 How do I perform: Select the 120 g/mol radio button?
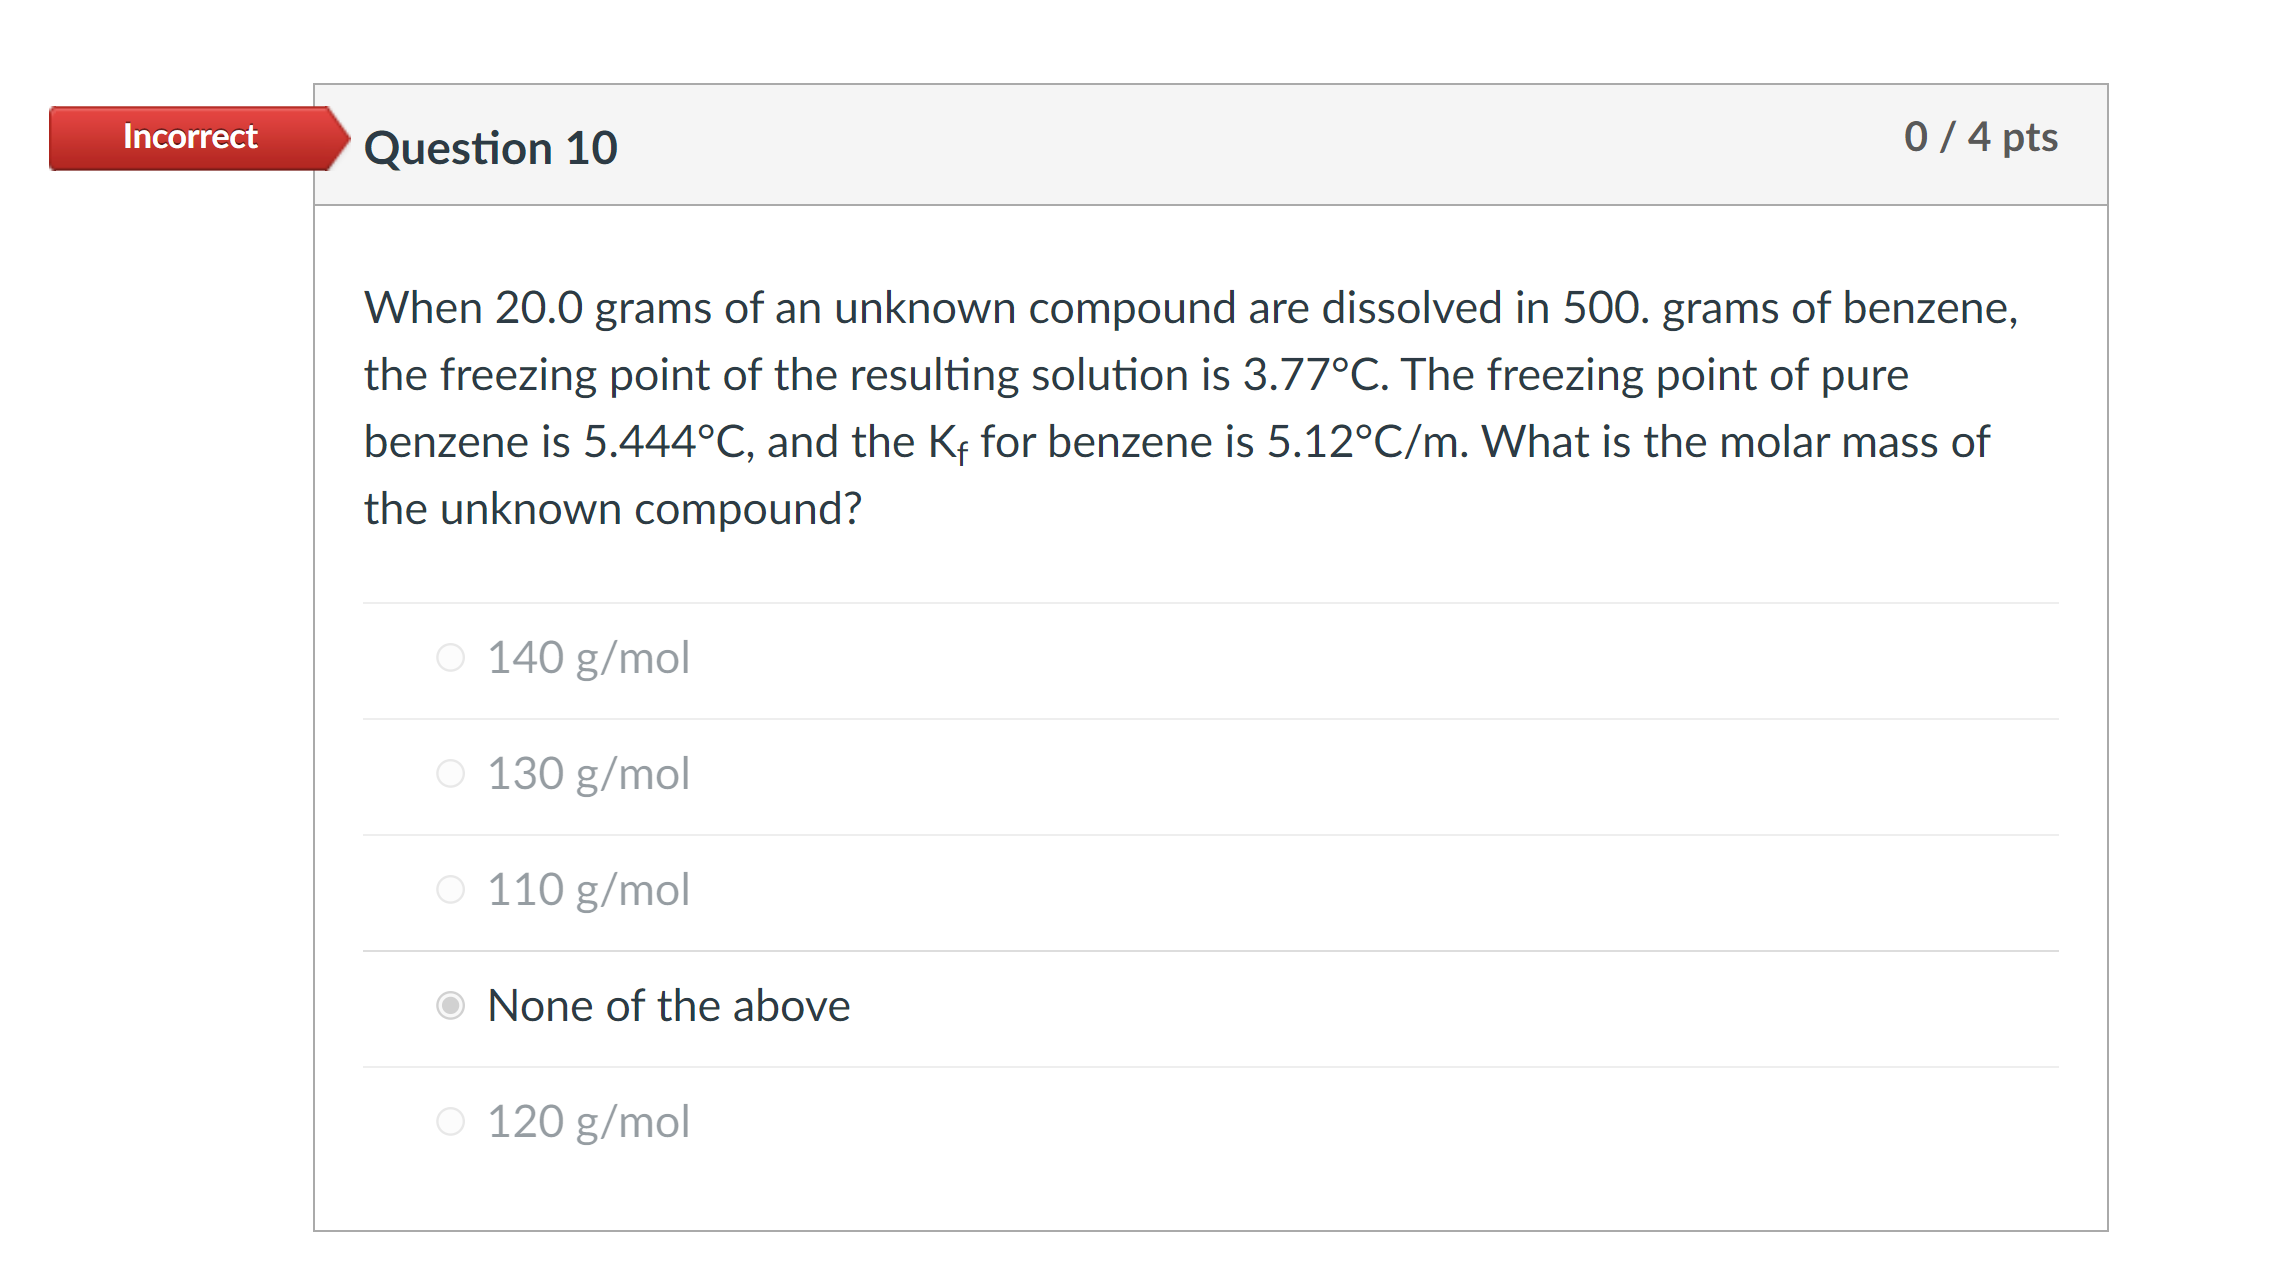(452, 1121)
